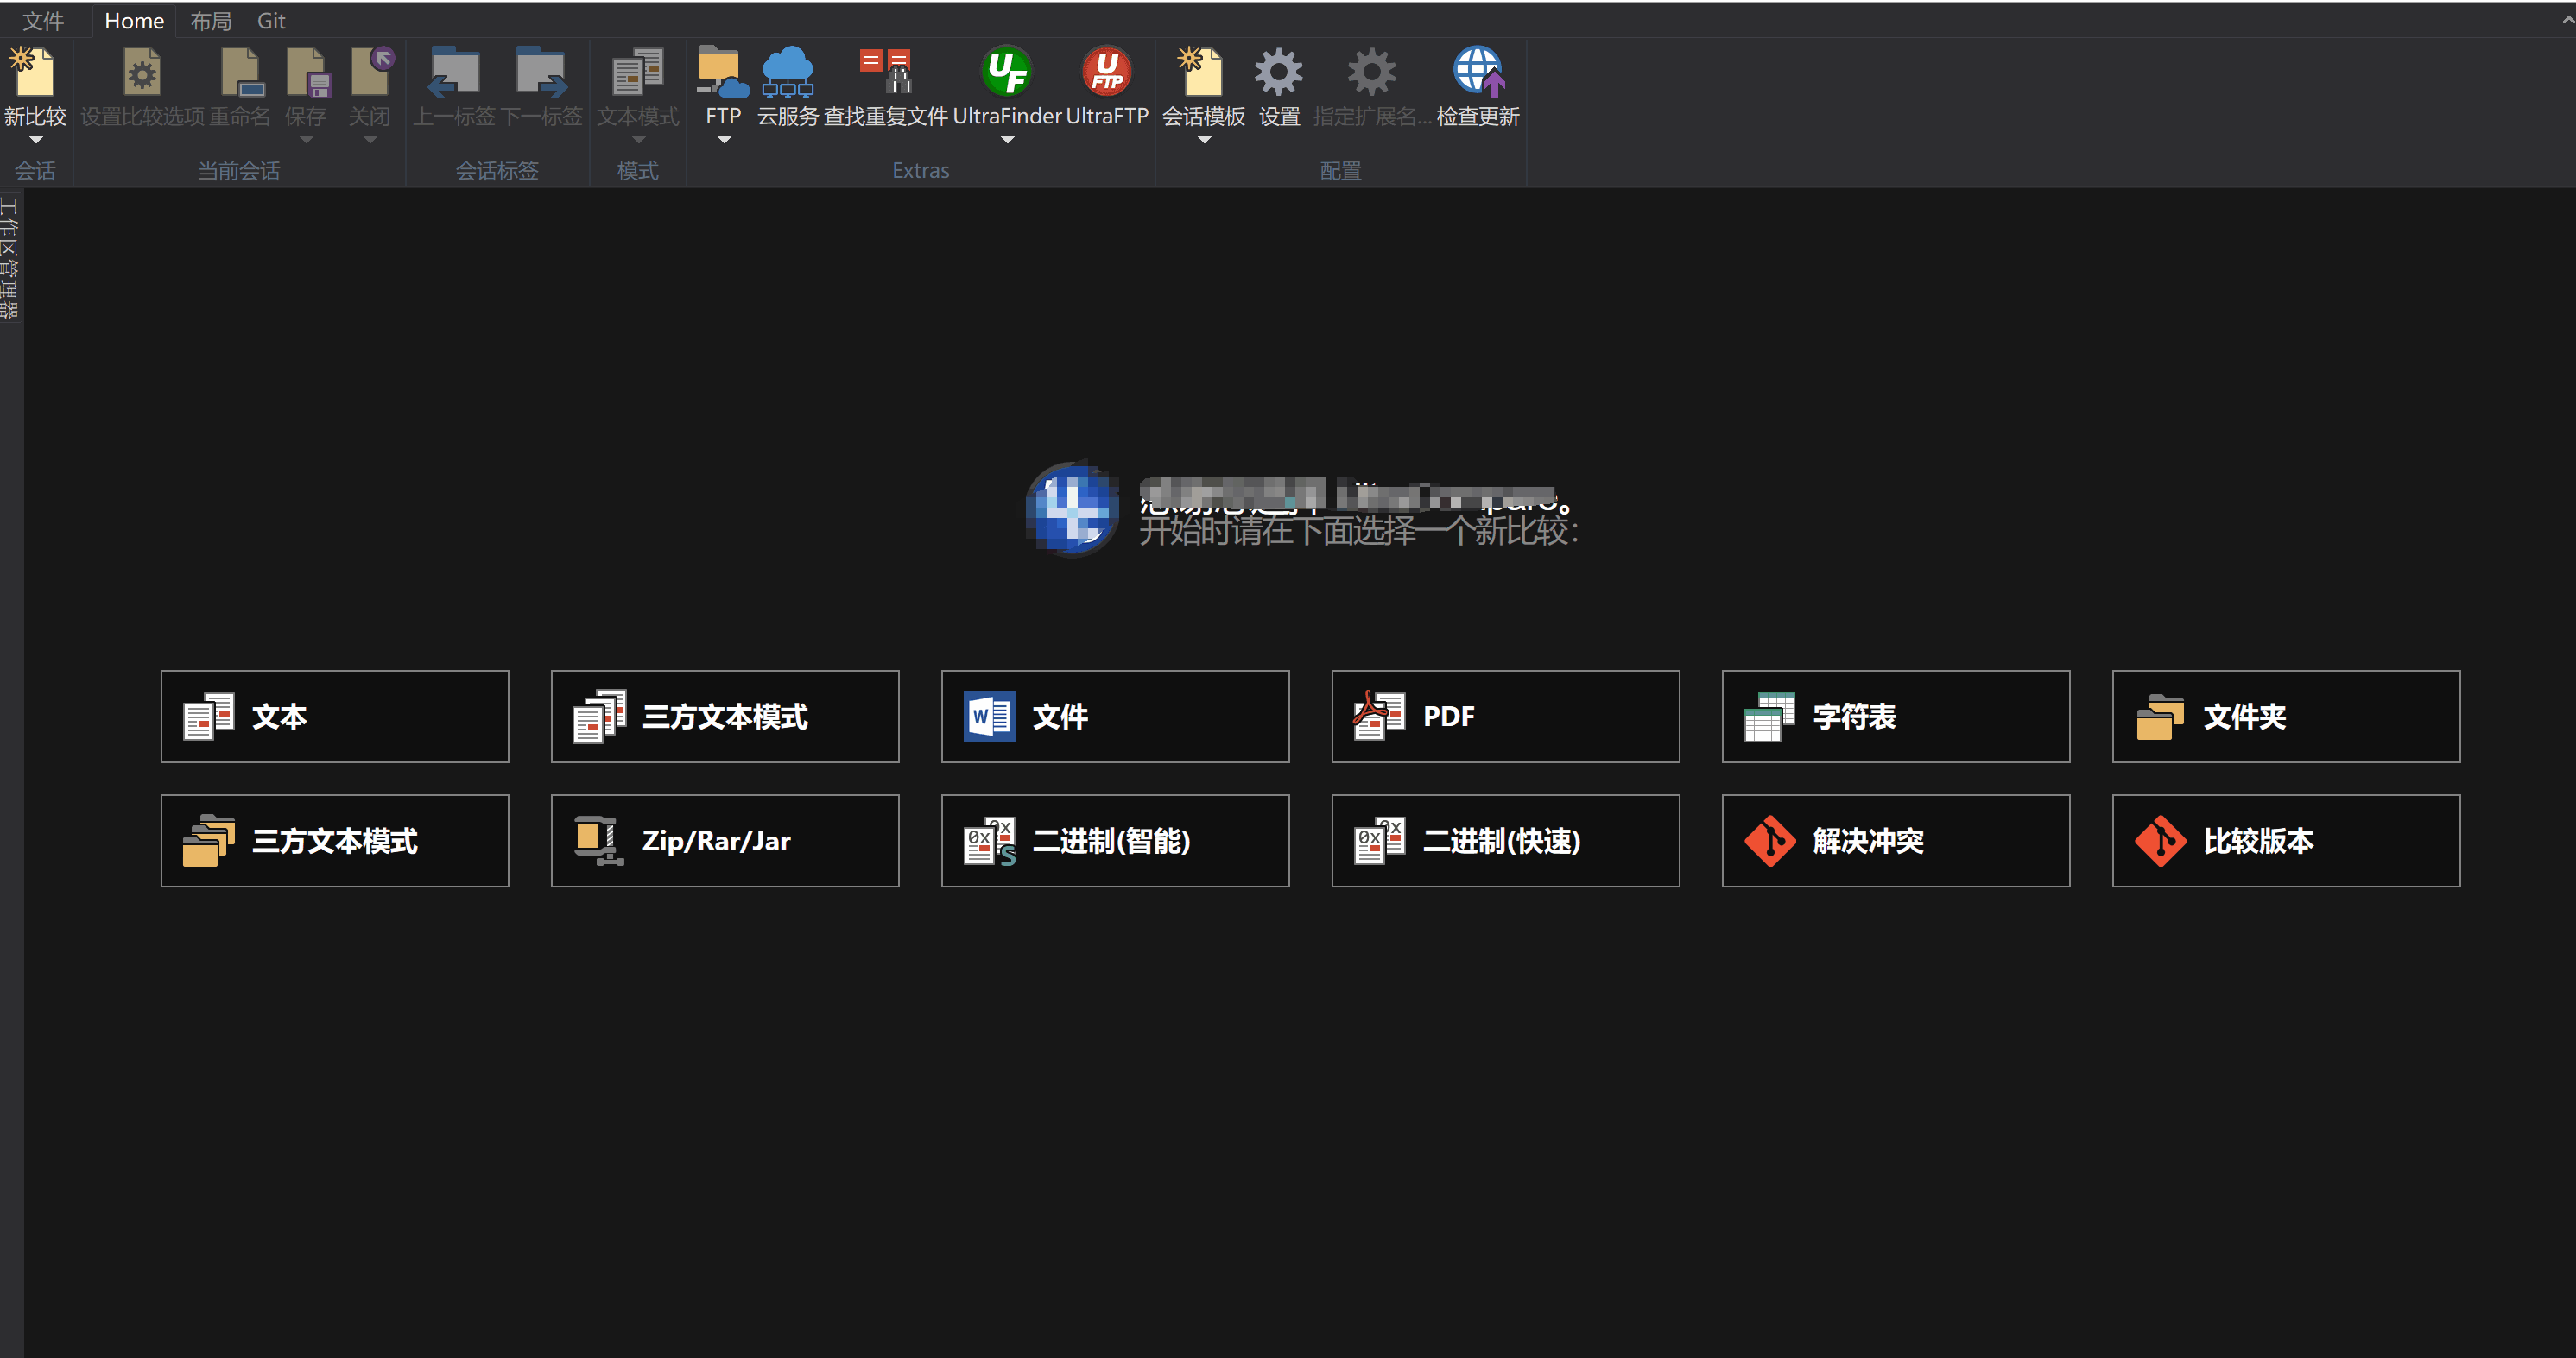Open the layout ribbon tab

coord(211,21)
